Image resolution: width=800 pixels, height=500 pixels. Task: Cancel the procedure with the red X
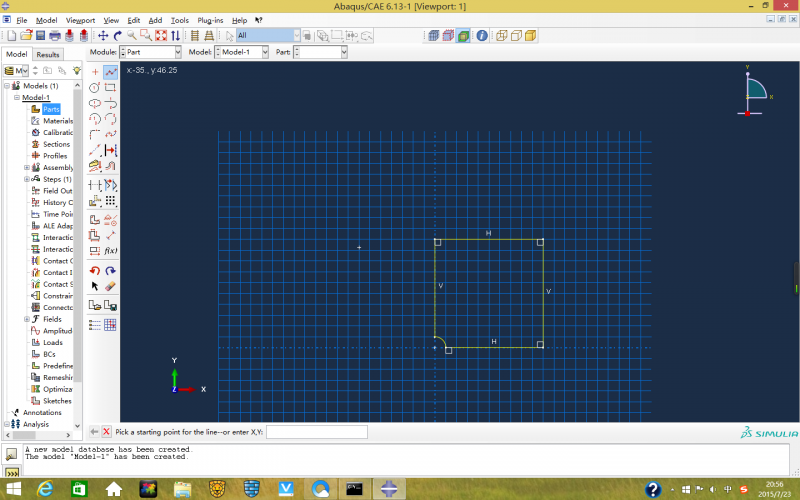click(106, 432)
